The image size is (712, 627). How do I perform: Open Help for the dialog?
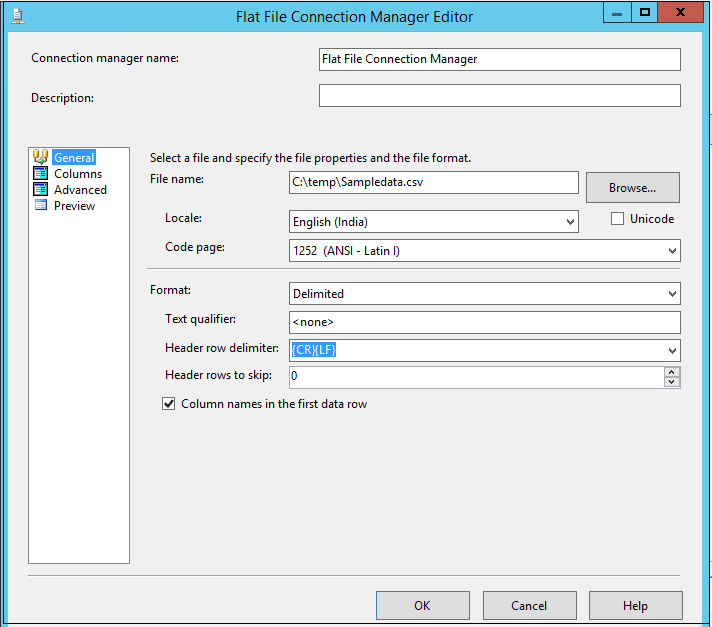(635, 605)
